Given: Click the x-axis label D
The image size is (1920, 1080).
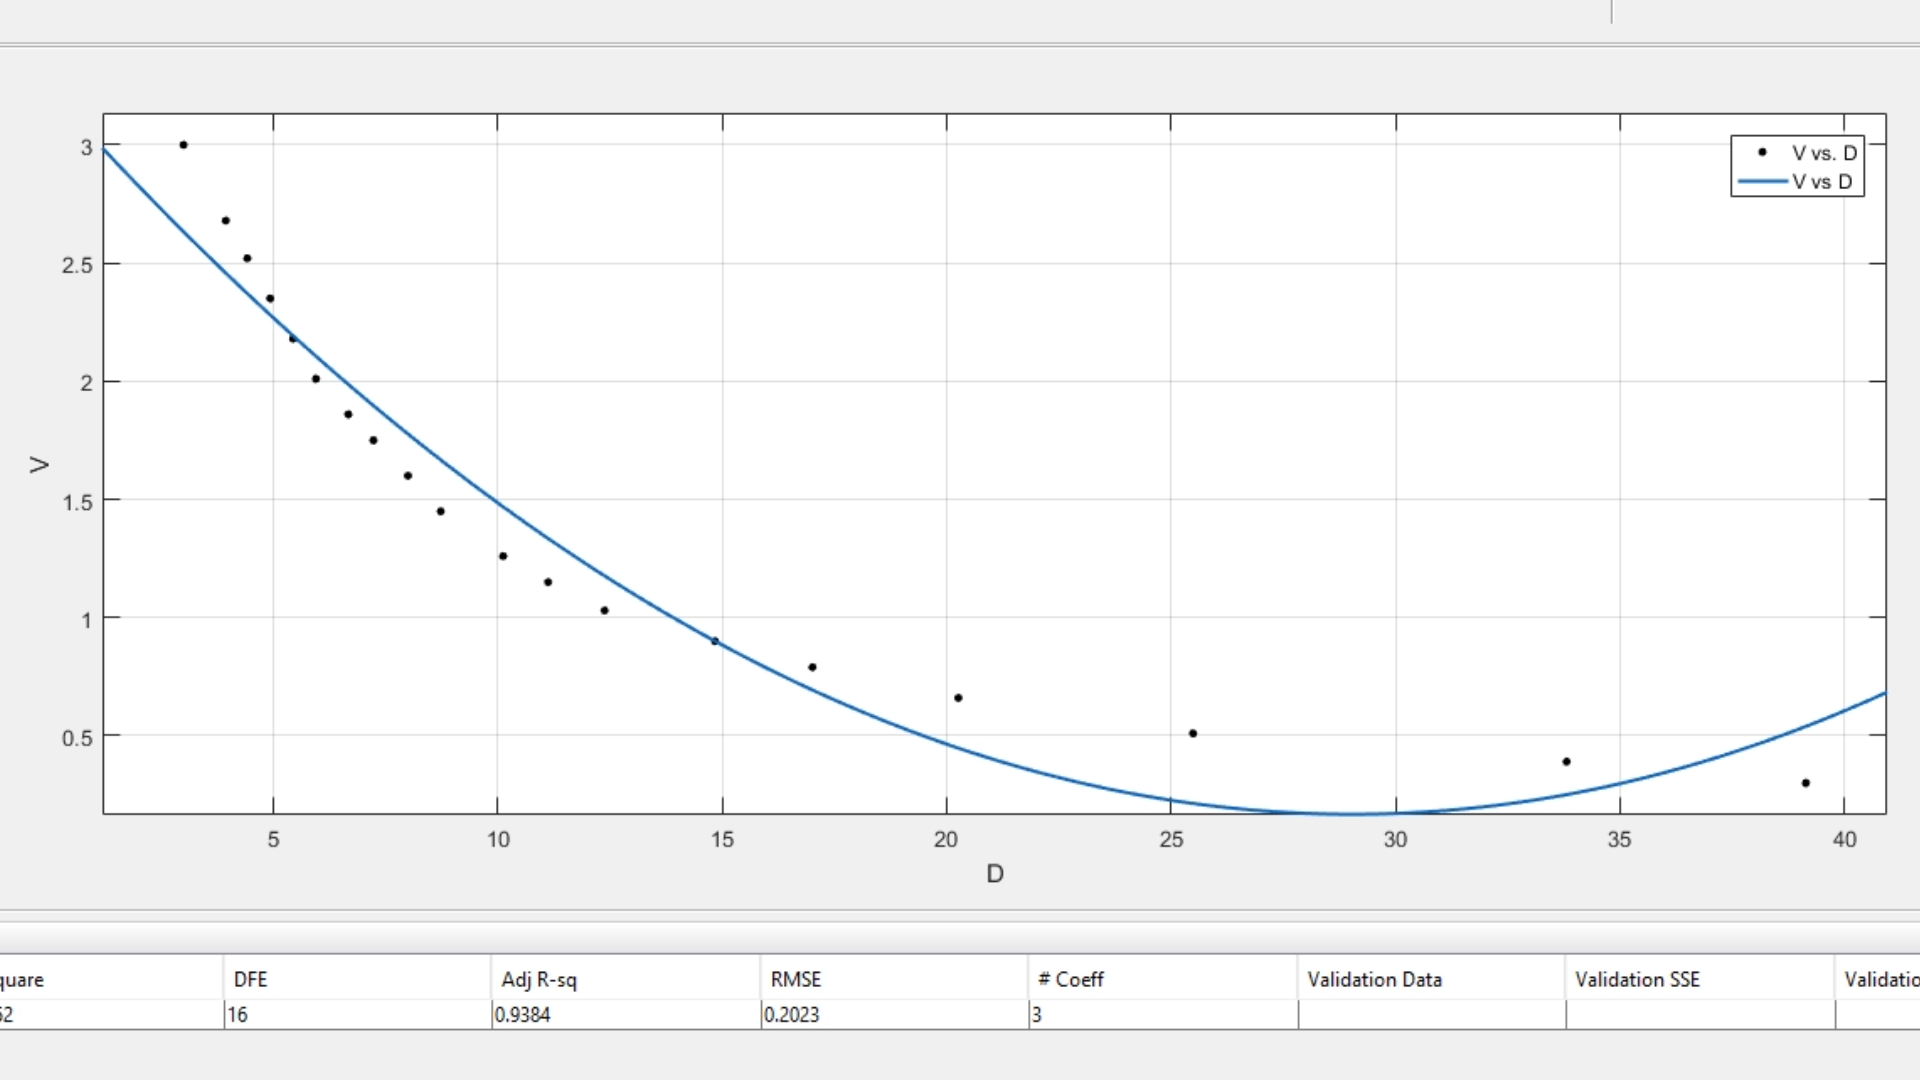Looking at the screenshot, I should click(x=994, y=874).
